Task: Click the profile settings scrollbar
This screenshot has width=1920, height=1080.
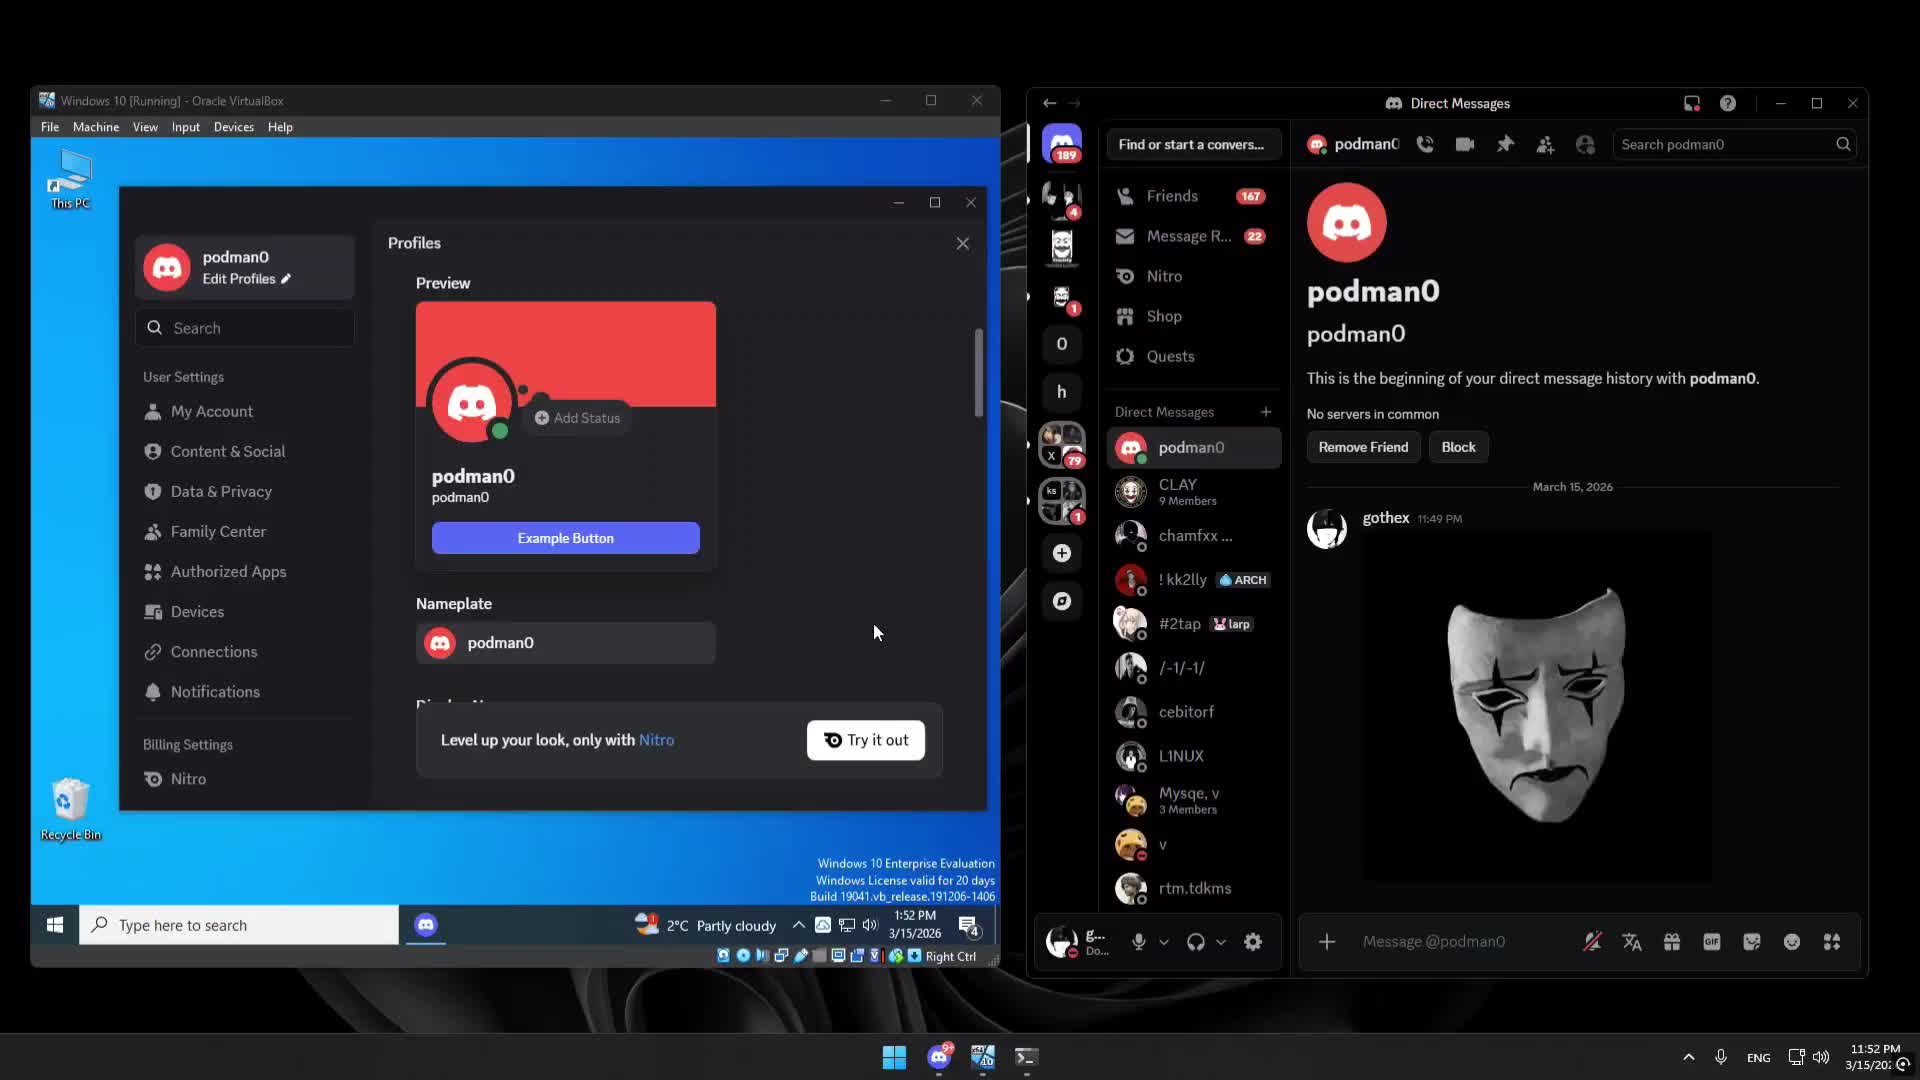Action: (x=979, y=372)
